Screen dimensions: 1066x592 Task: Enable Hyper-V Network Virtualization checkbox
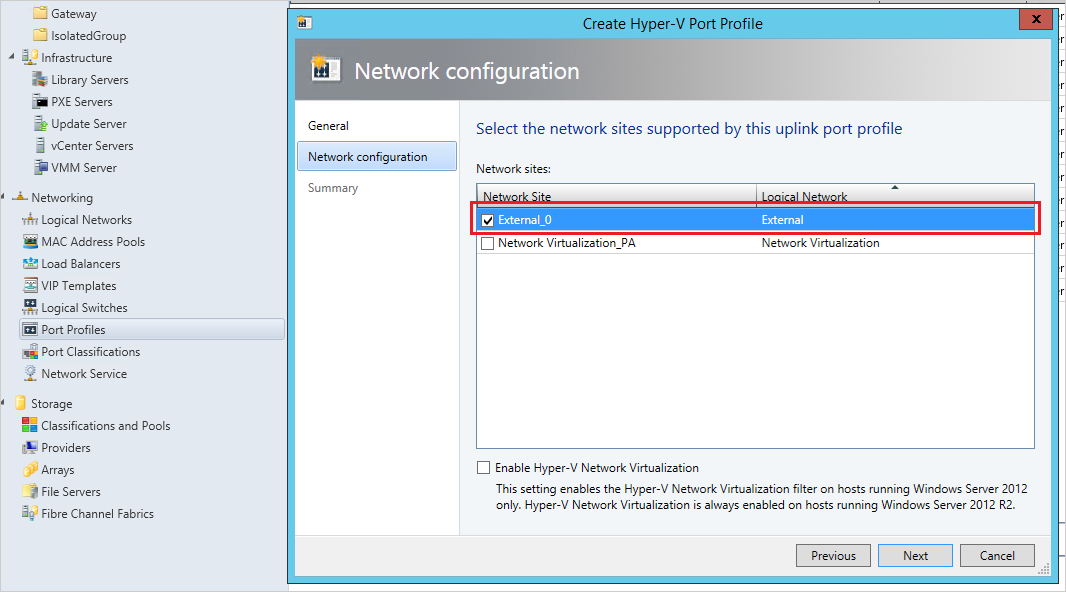point(483,468)
